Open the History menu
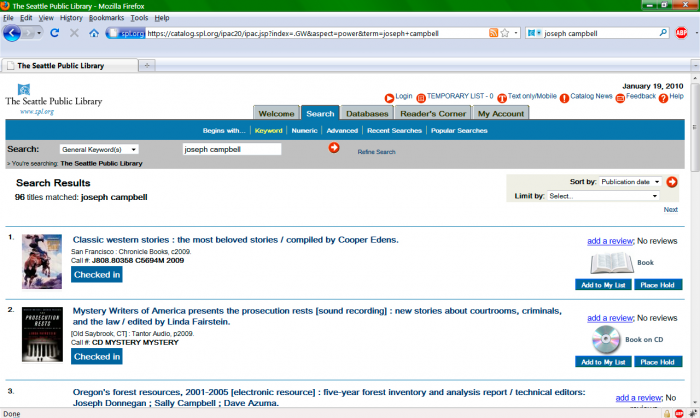700x418 pixels. point(71,18)
